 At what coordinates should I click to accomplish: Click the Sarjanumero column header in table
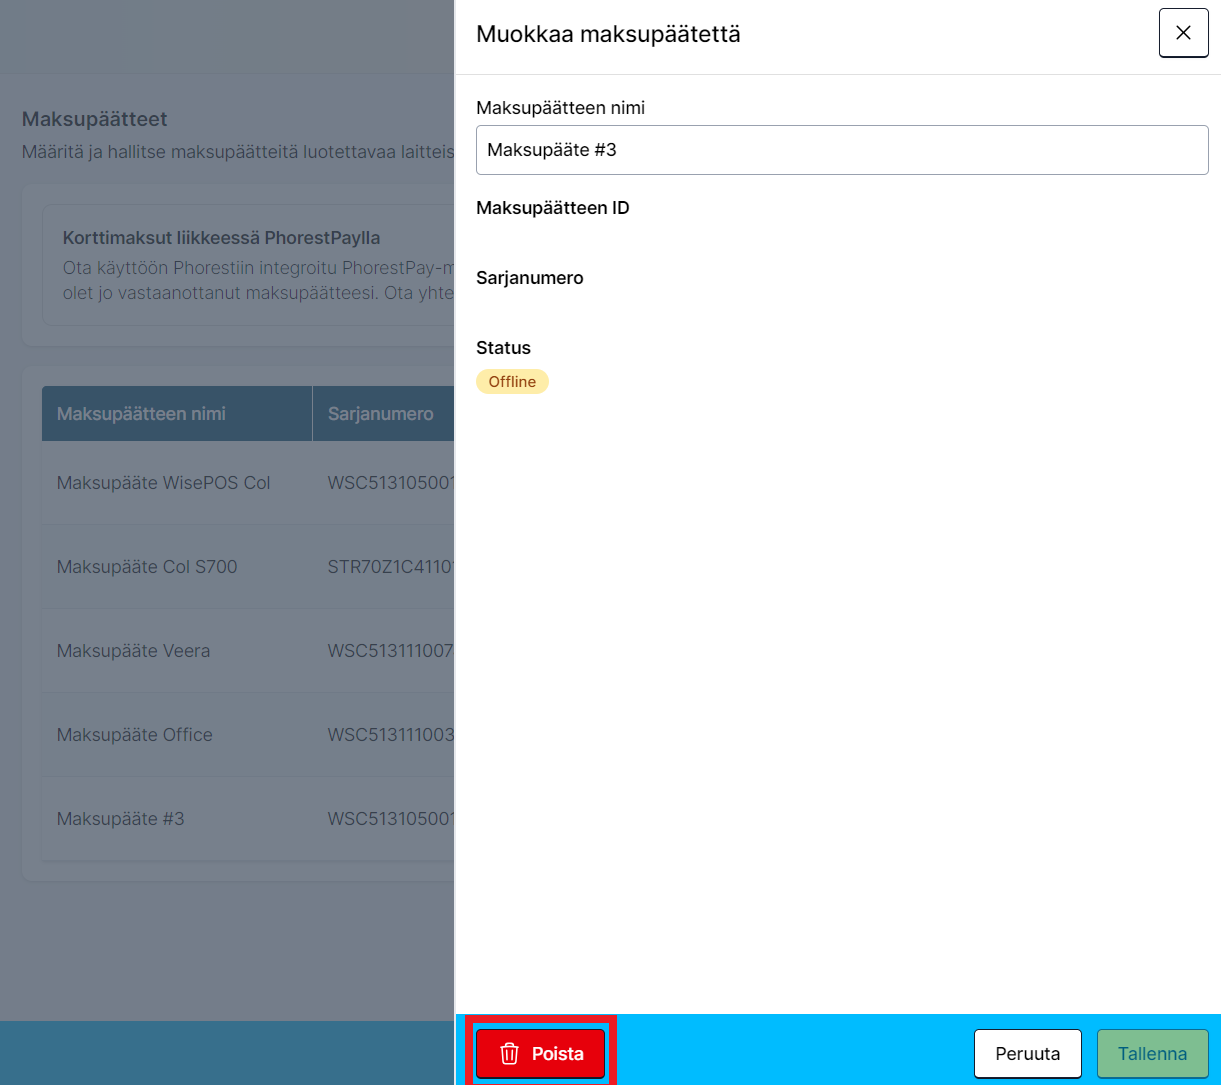tap(384, 414)
